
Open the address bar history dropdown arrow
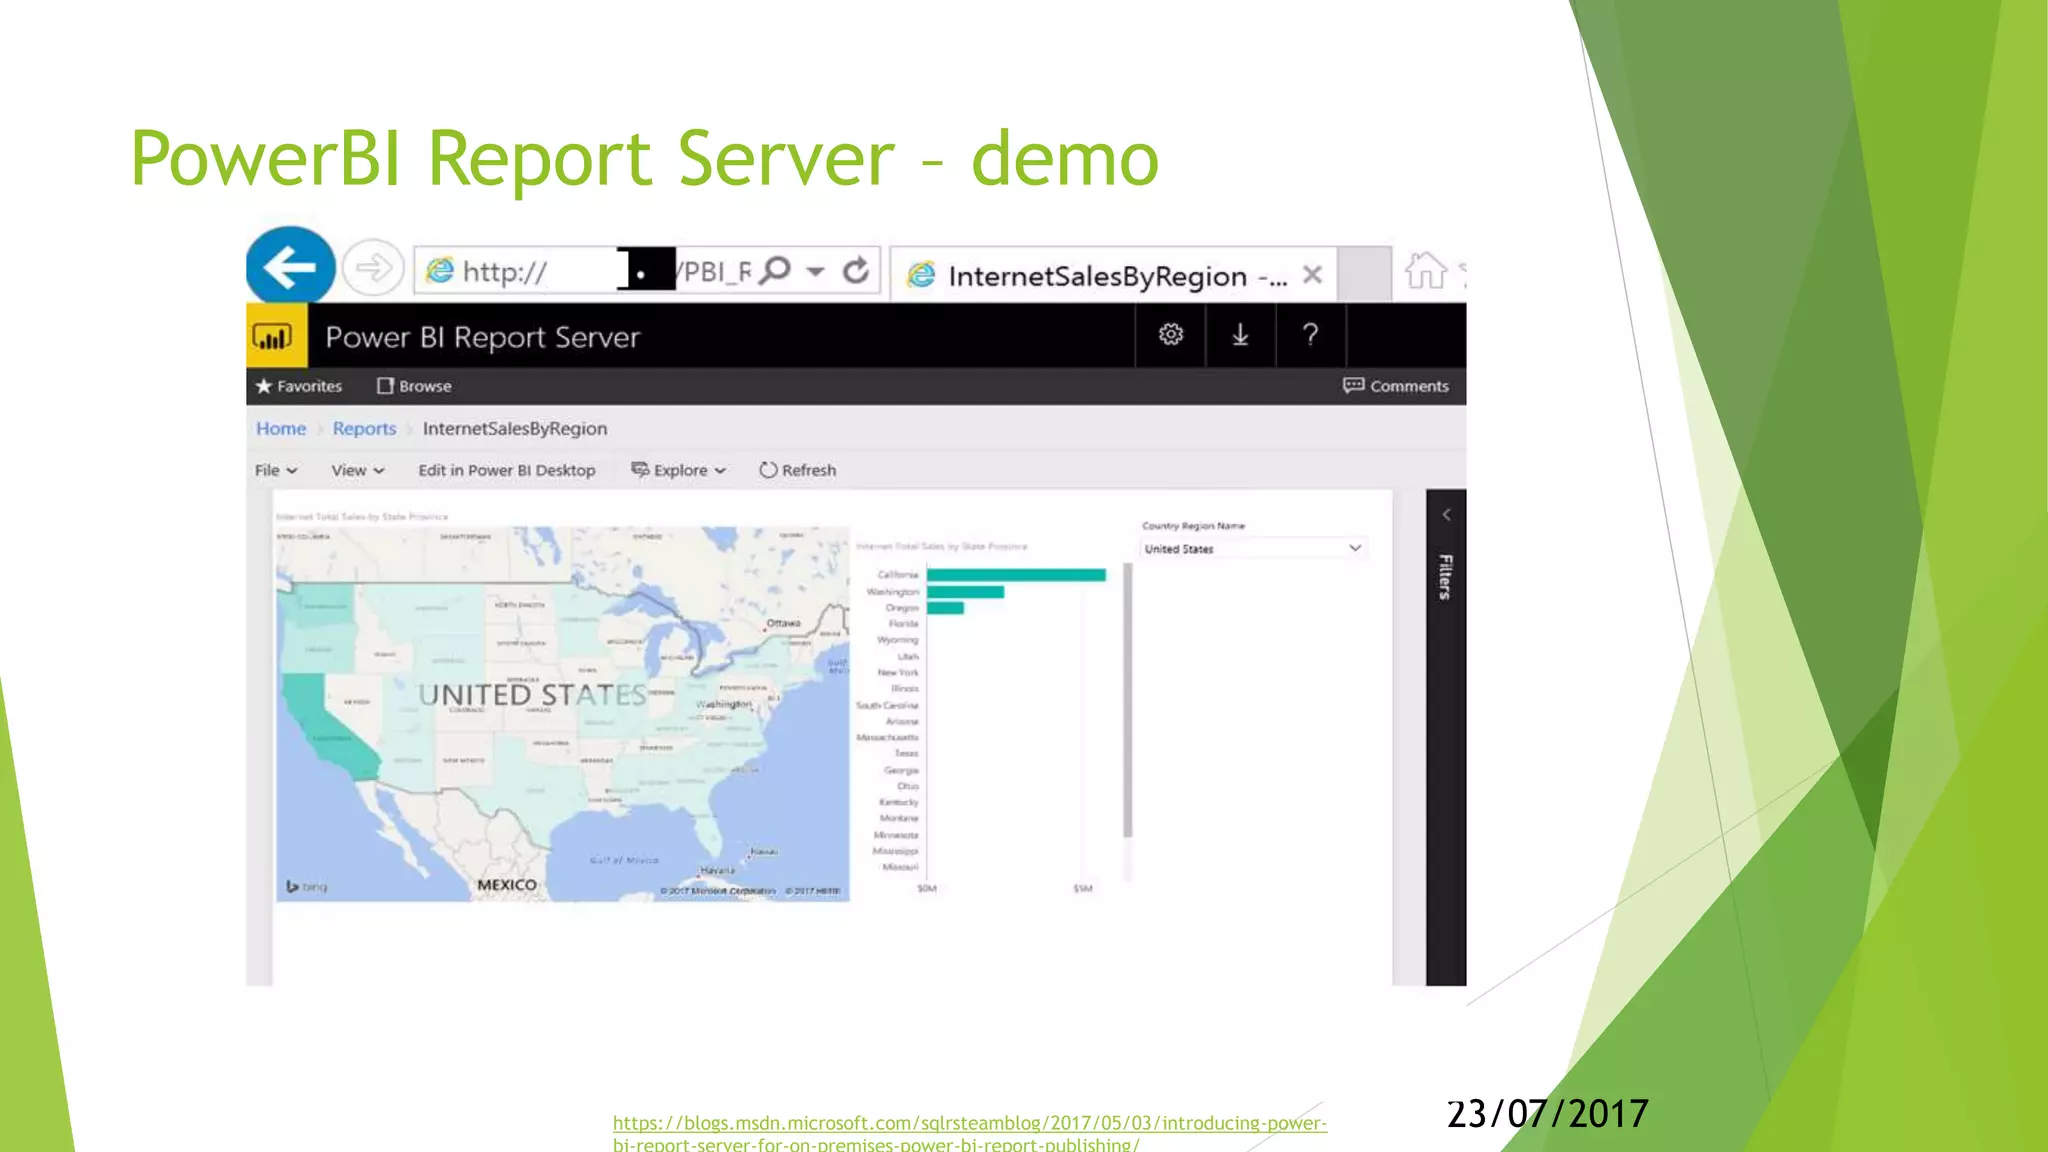[816, 271]
